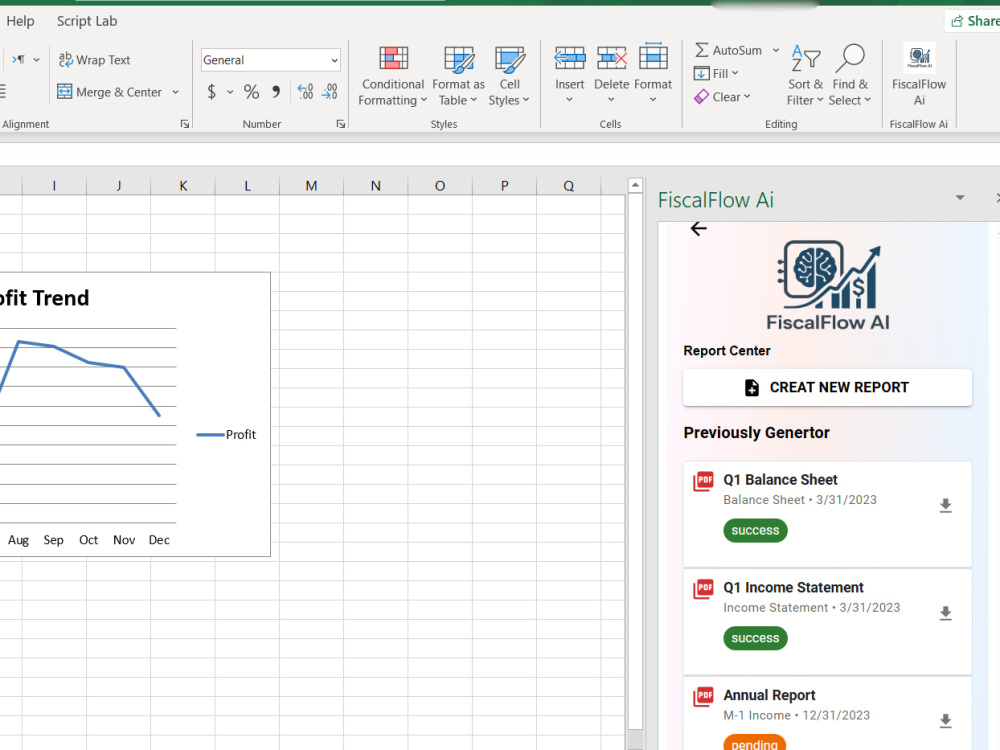The width and height of the screenshot is (1000, 750).
Task: Click AutoSum button
Action: 728,50
